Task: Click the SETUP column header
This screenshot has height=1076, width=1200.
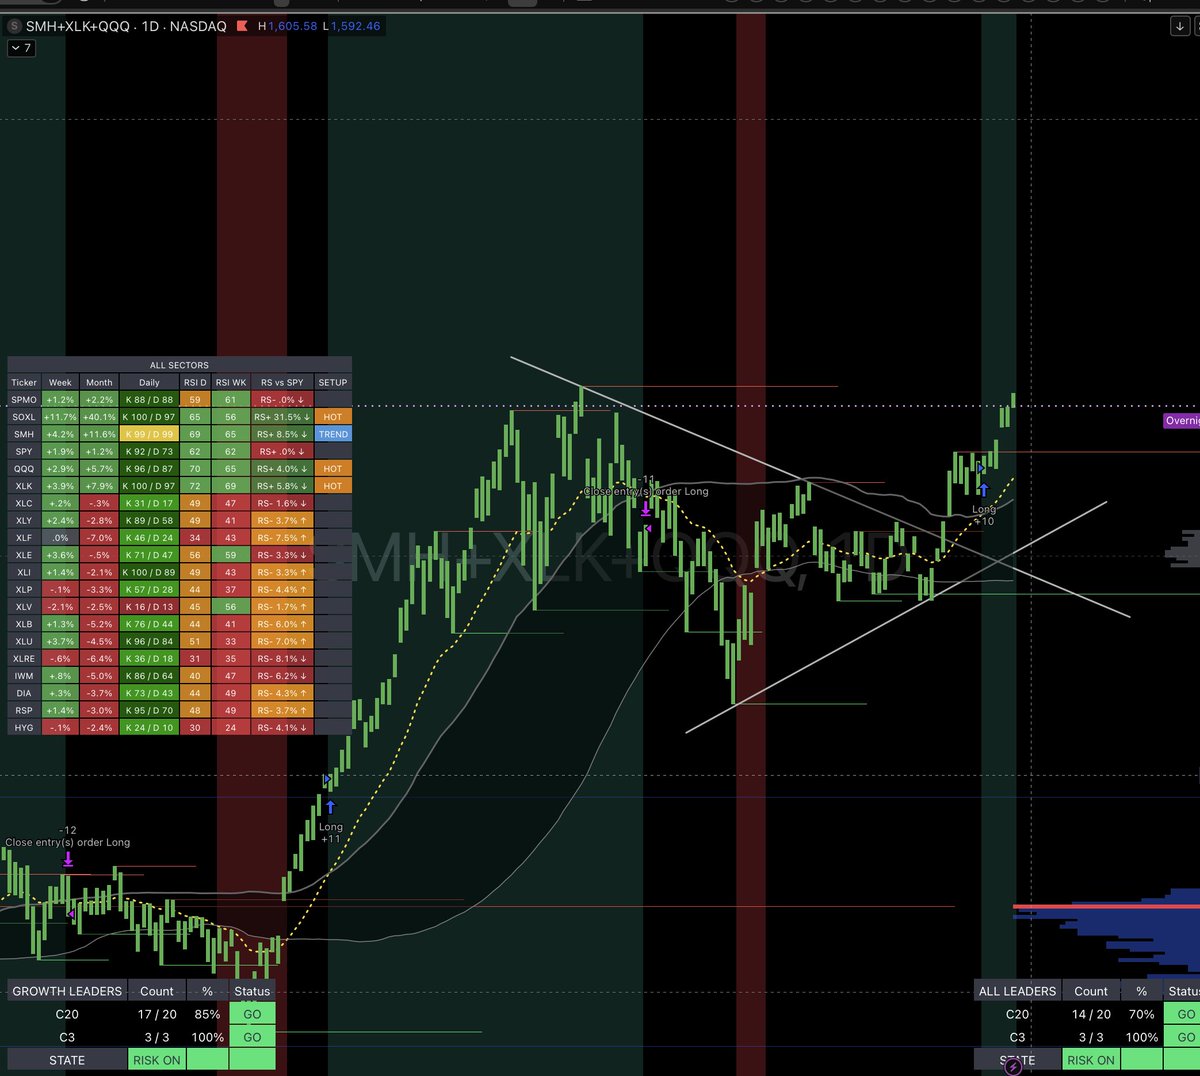Action: pos(333,382)
